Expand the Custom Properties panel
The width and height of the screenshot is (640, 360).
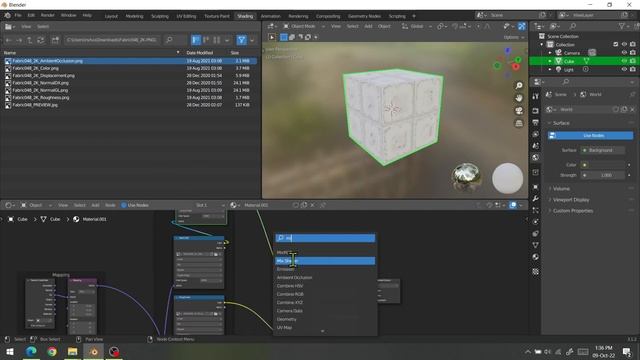(572, 211)
